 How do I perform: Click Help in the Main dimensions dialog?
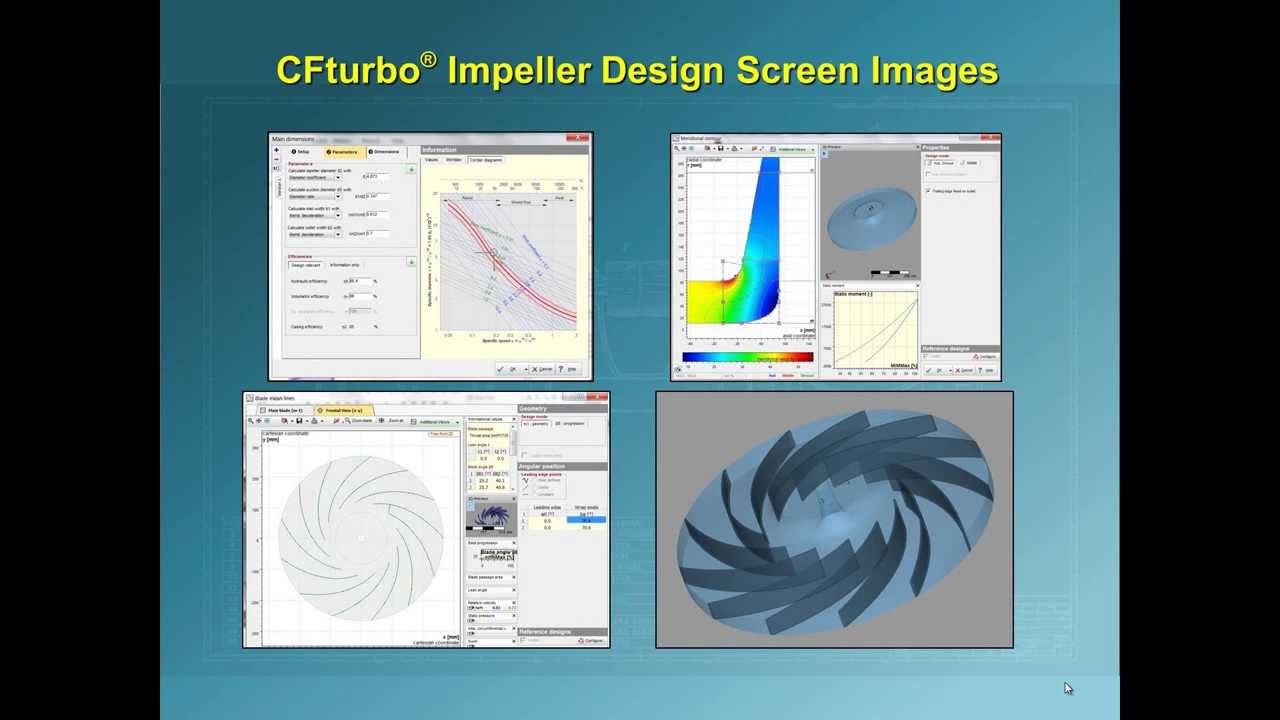point(569,369)
